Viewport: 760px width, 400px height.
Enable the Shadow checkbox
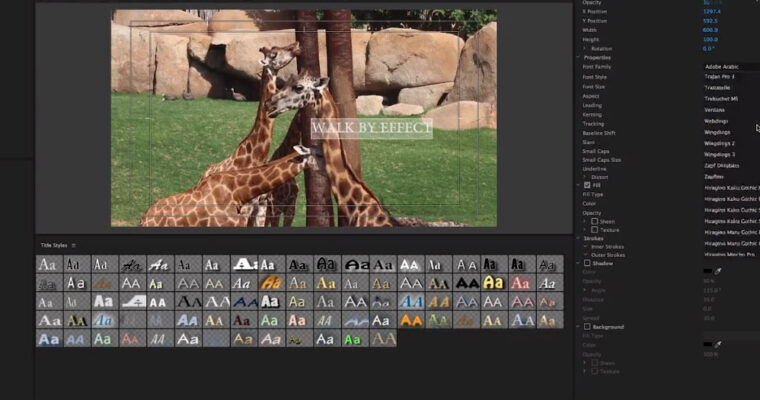(x=587, y=263)
